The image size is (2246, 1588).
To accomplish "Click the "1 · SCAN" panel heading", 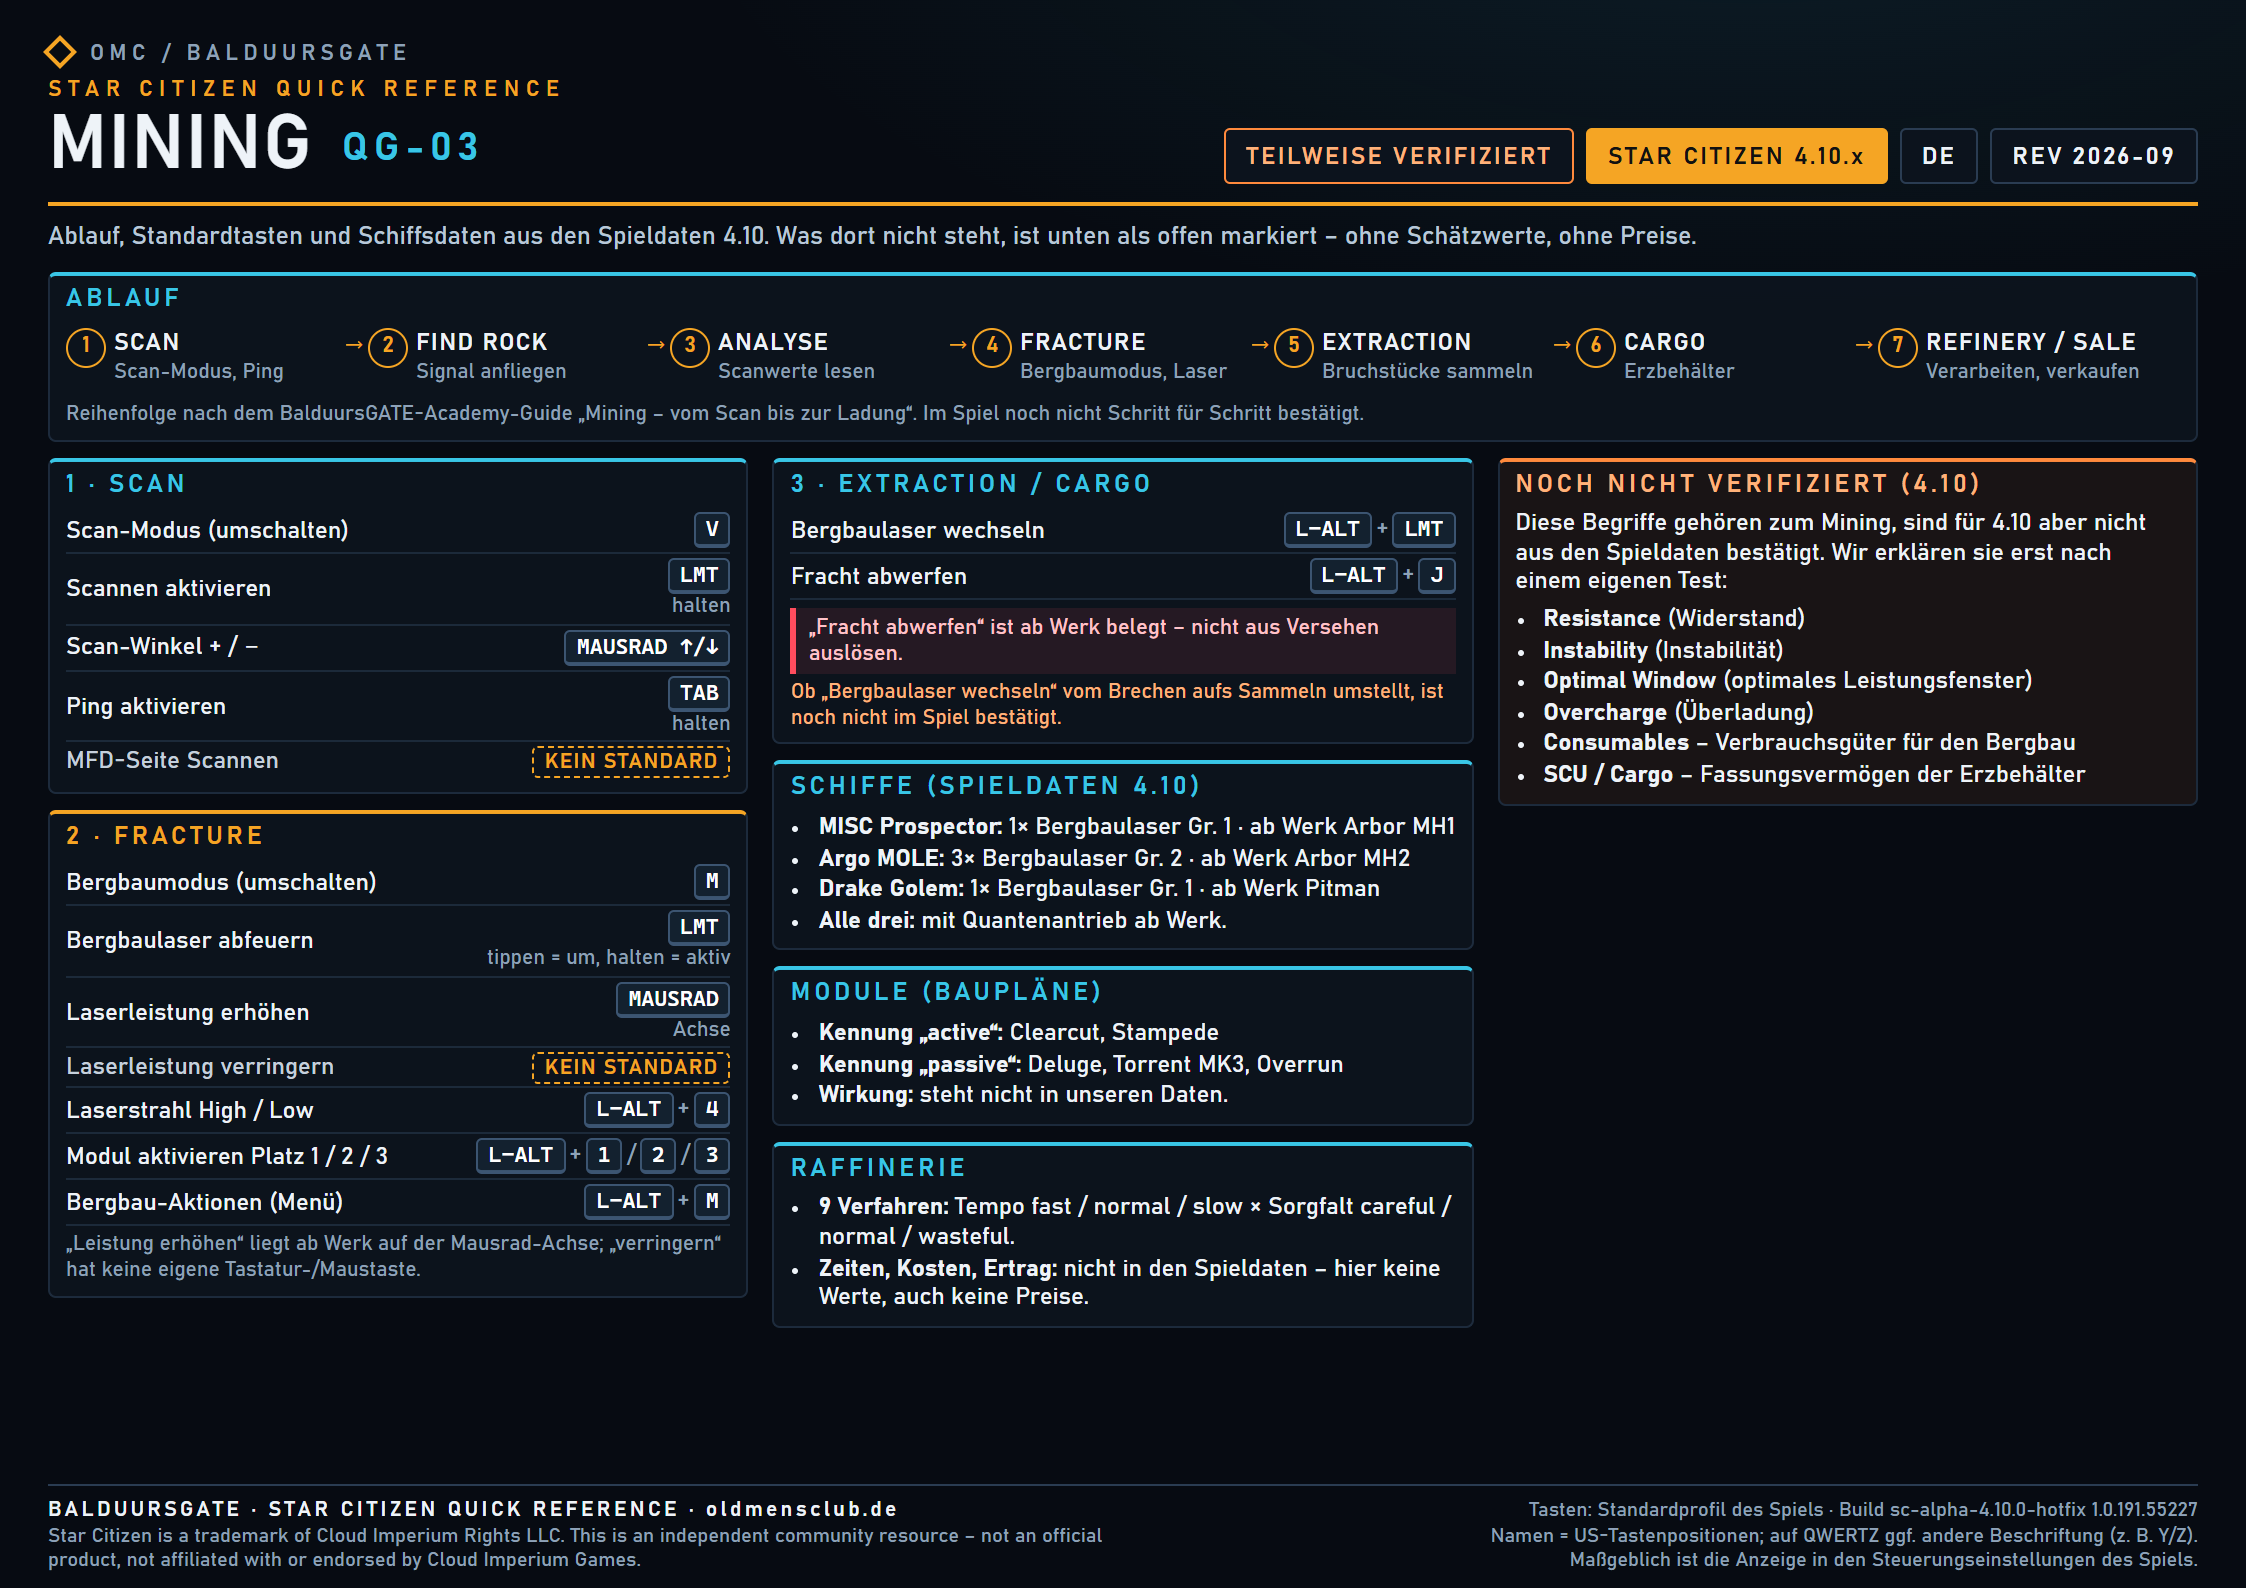I will click(x=126, y=484).
